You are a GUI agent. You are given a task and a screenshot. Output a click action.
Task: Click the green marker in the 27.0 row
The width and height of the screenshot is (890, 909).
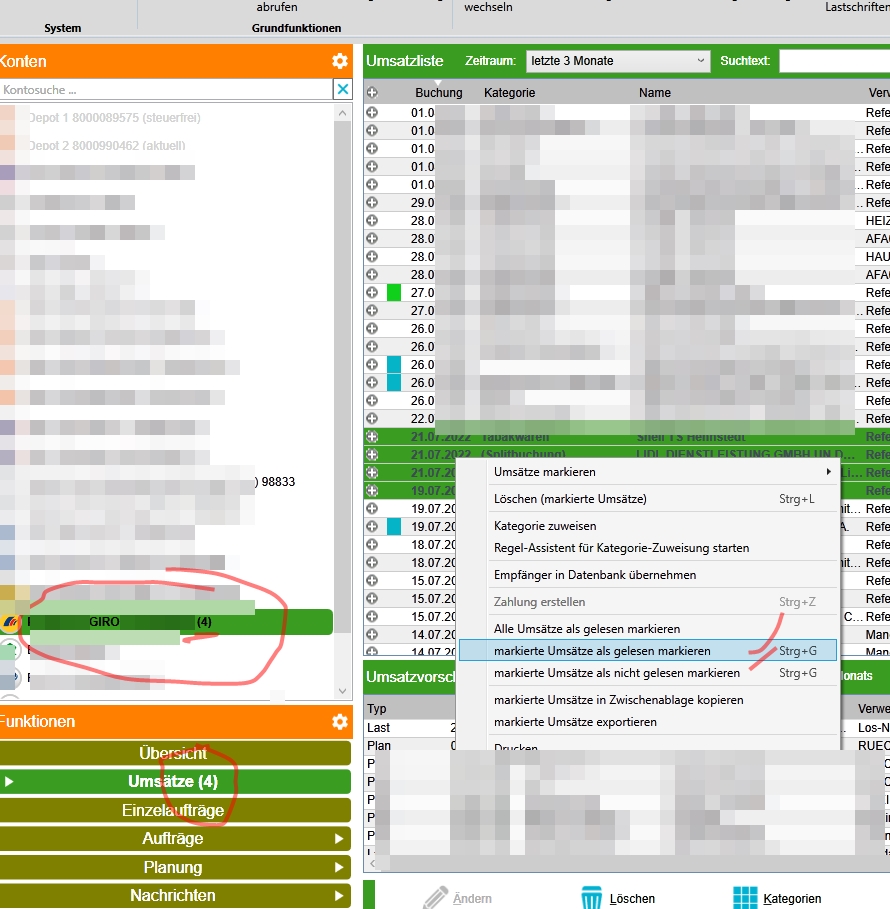[394, 293]
